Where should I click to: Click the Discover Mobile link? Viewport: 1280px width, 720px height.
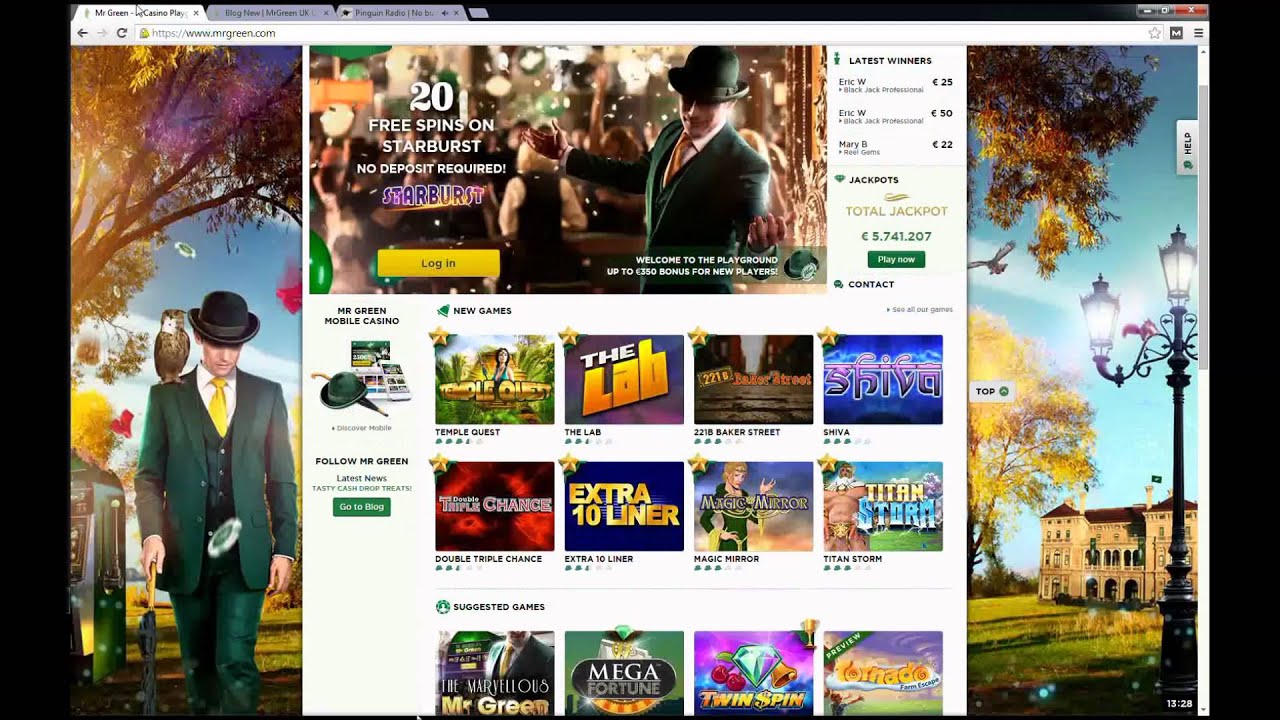click(362, 428)
